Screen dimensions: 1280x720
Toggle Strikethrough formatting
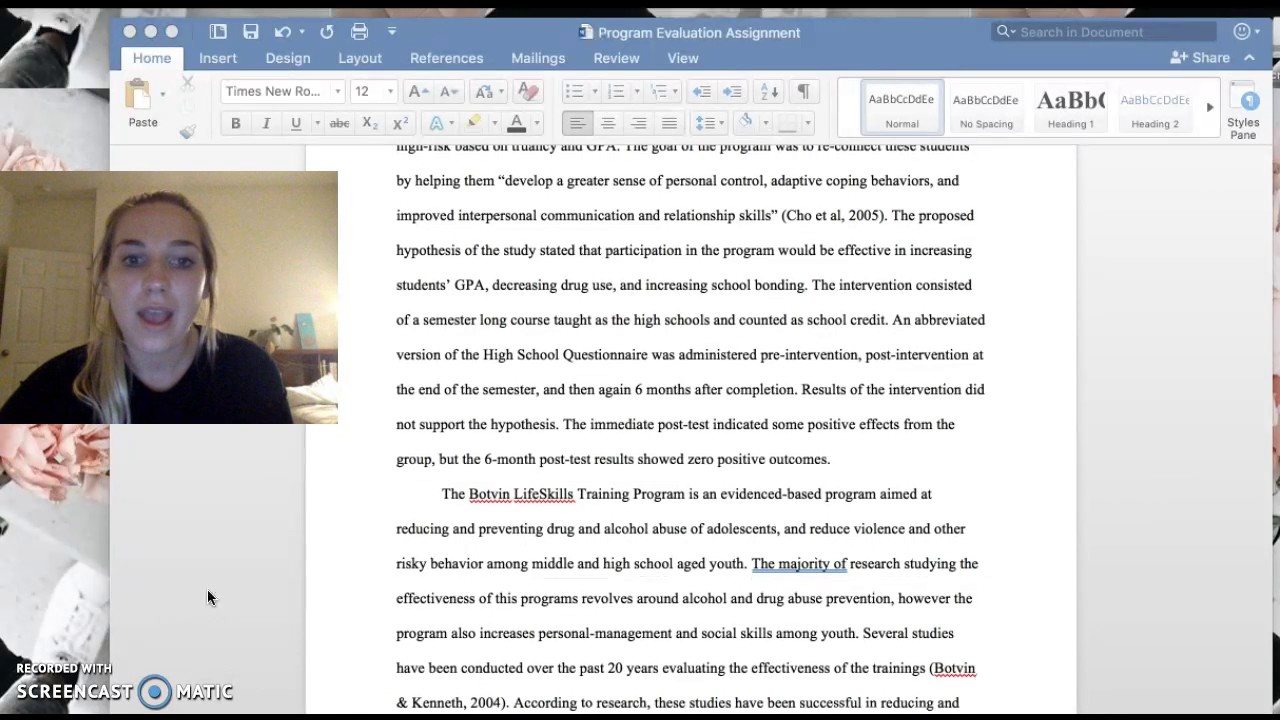tap(340, 123)
